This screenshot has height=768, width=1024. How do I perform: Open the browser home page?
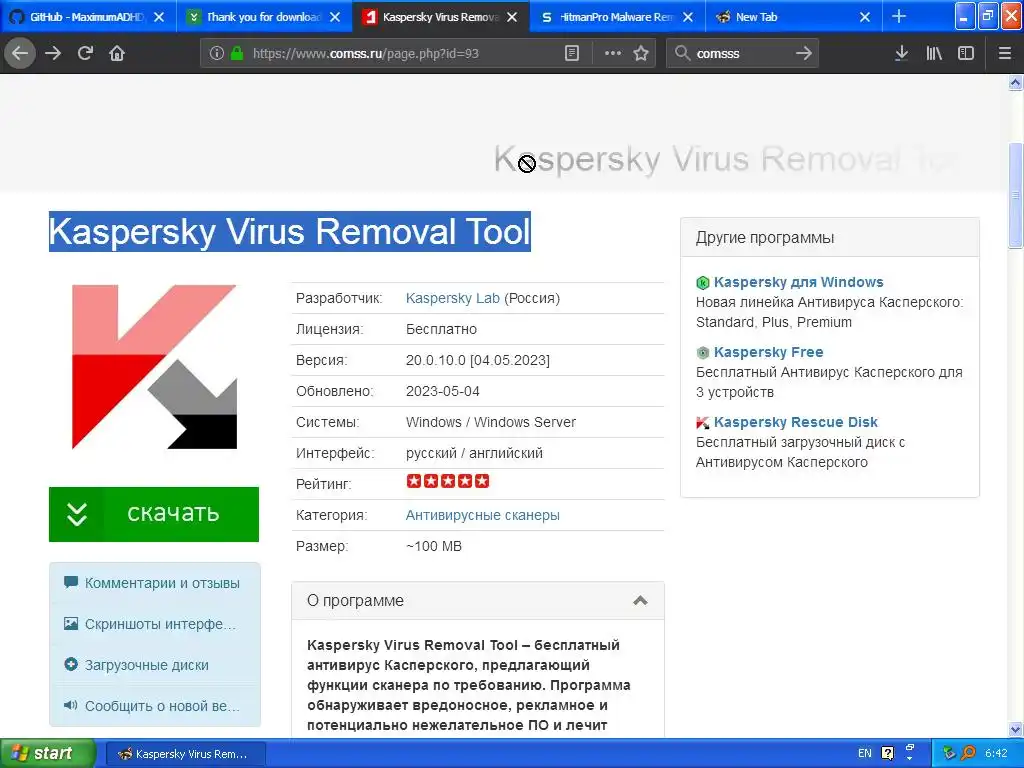click(x=117, y=53)
